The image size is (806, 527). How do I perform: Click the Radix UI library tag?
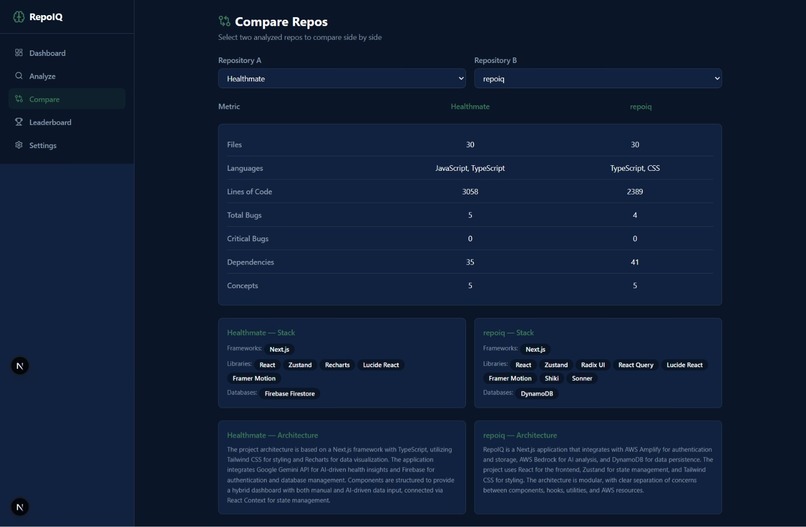coord(593,365)
